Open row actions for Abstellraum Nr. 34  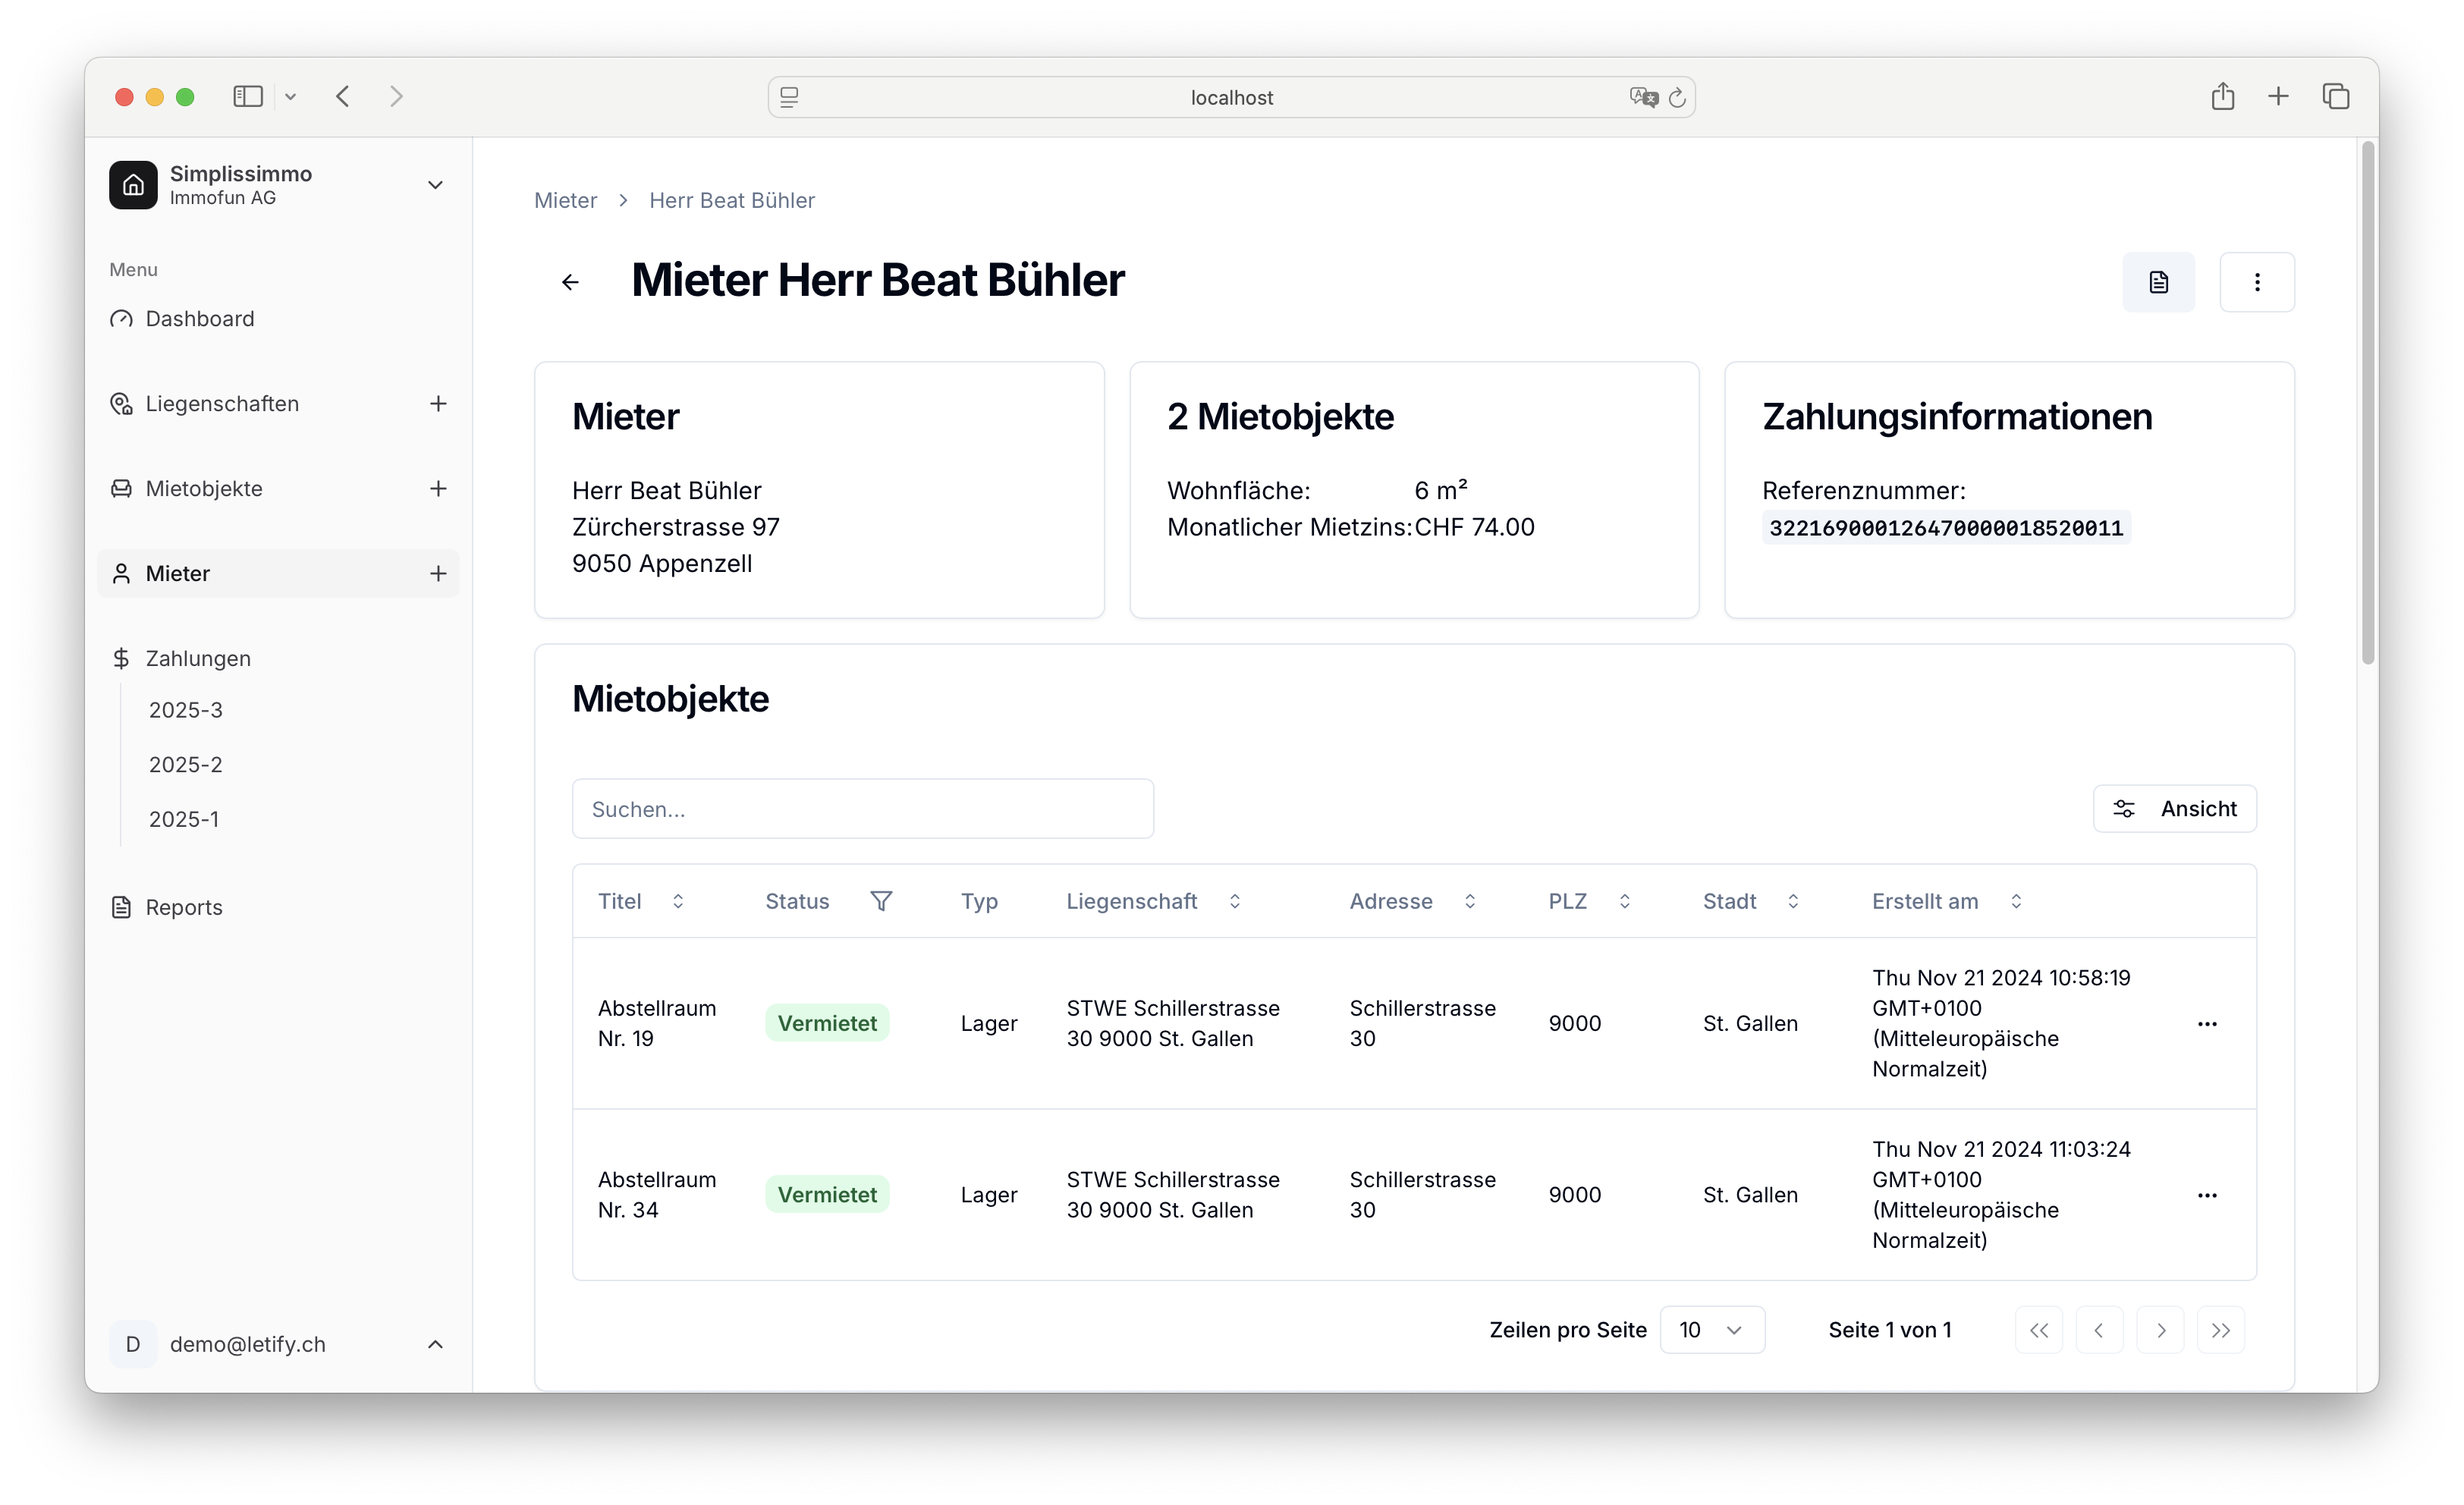[2207, 1195]
